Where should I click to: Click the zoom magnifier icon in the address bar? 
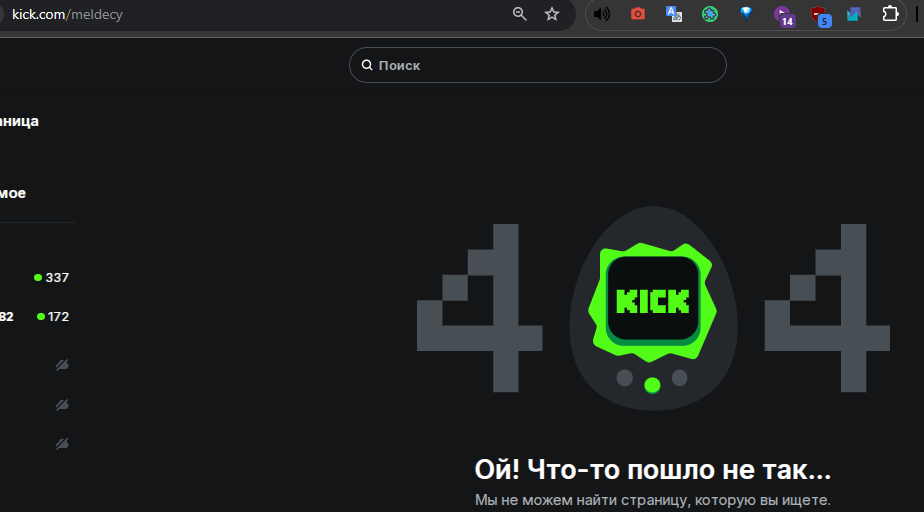519,14
